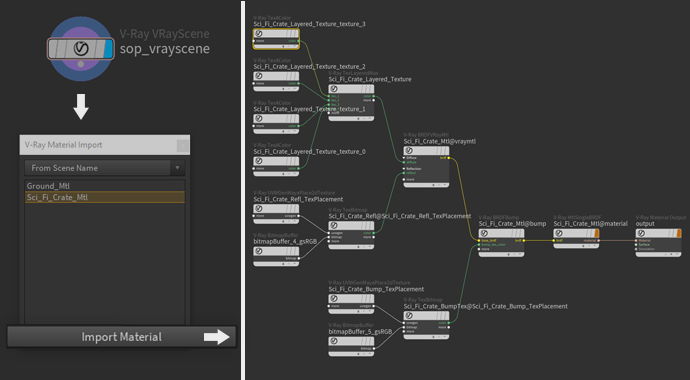Click brdf output port on vraymtl node
Viewport: 690px width, 380px height.
click(449, 158)
